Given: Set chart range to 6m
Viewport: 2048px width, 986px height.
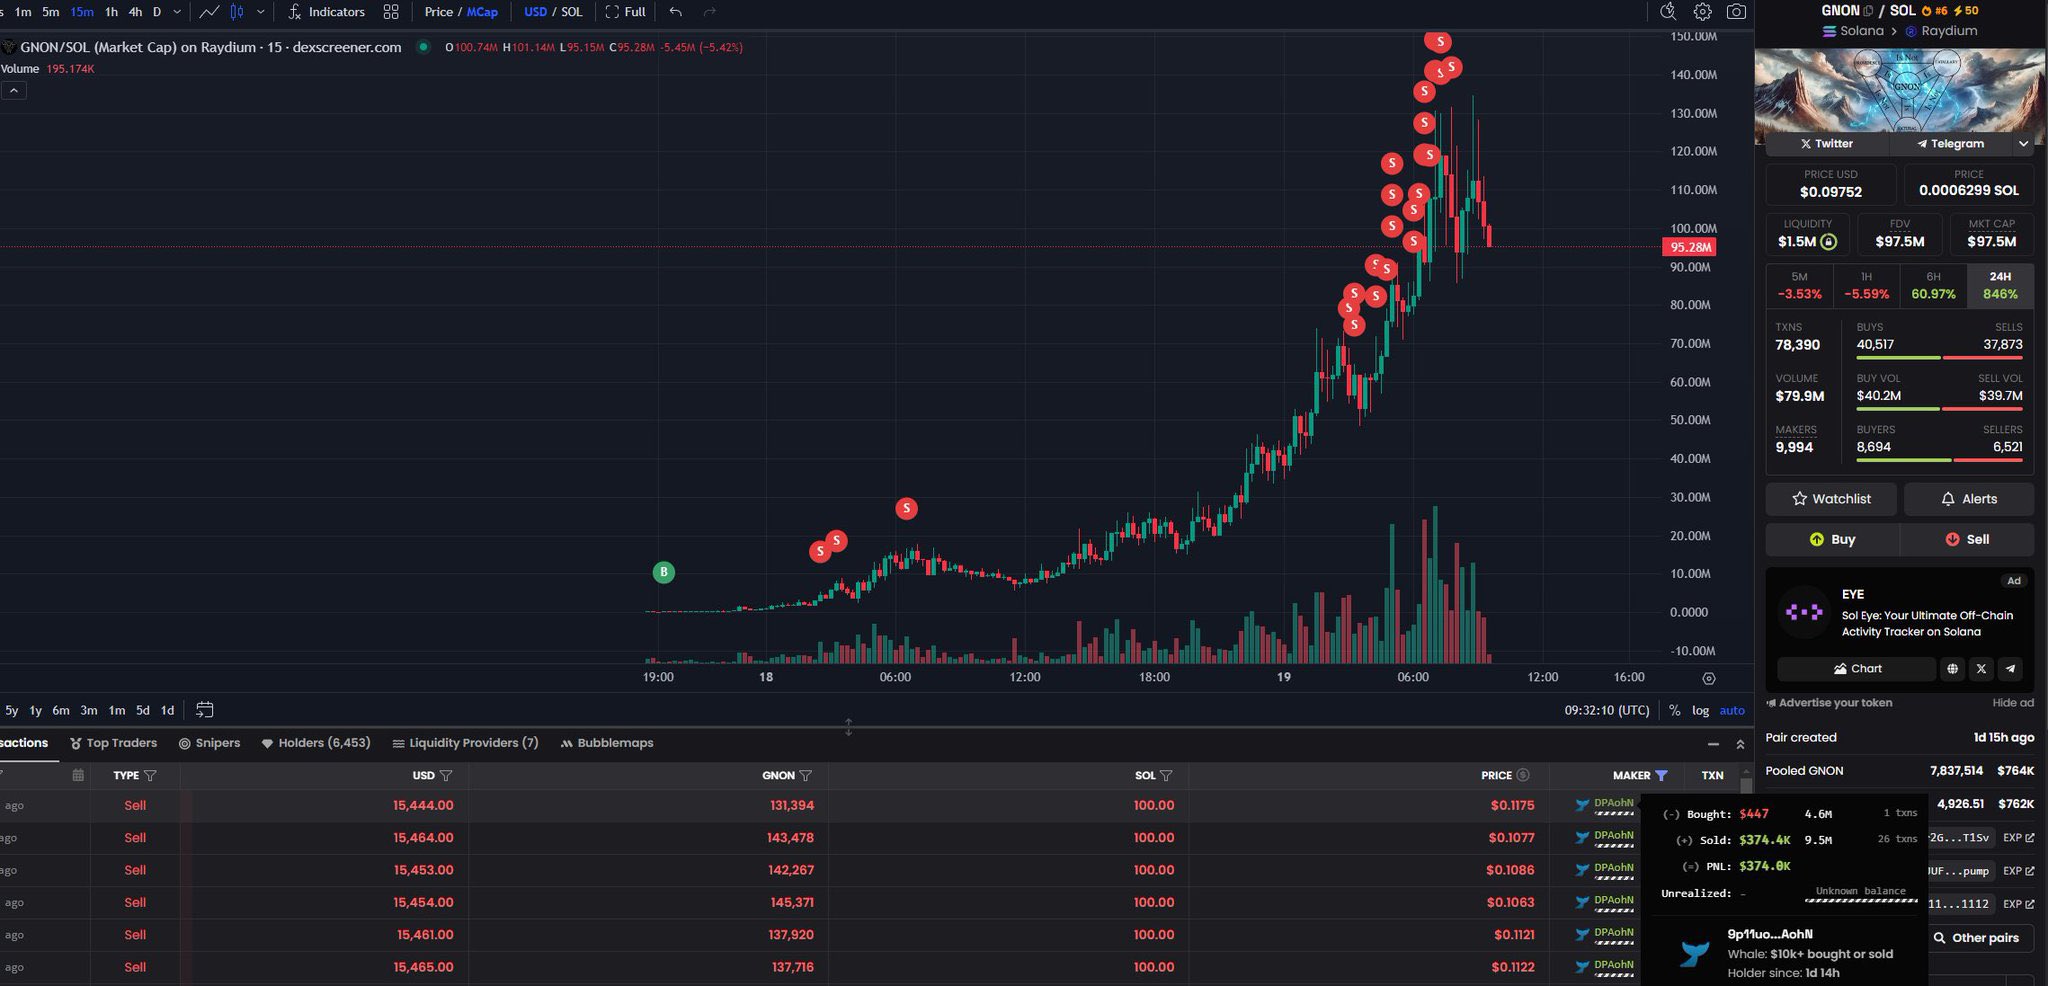Looking at the screenshot, I should point(61,710).
